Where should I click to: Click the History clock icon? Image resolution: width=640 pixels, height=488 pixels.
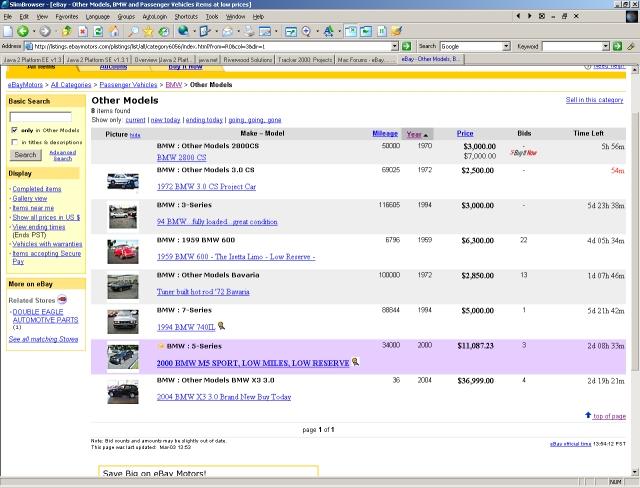coord(164,31)
